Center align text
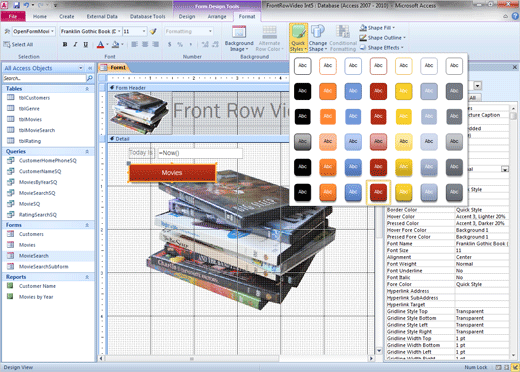The width and height of the screenshot is (520, 372). [145, 44]
